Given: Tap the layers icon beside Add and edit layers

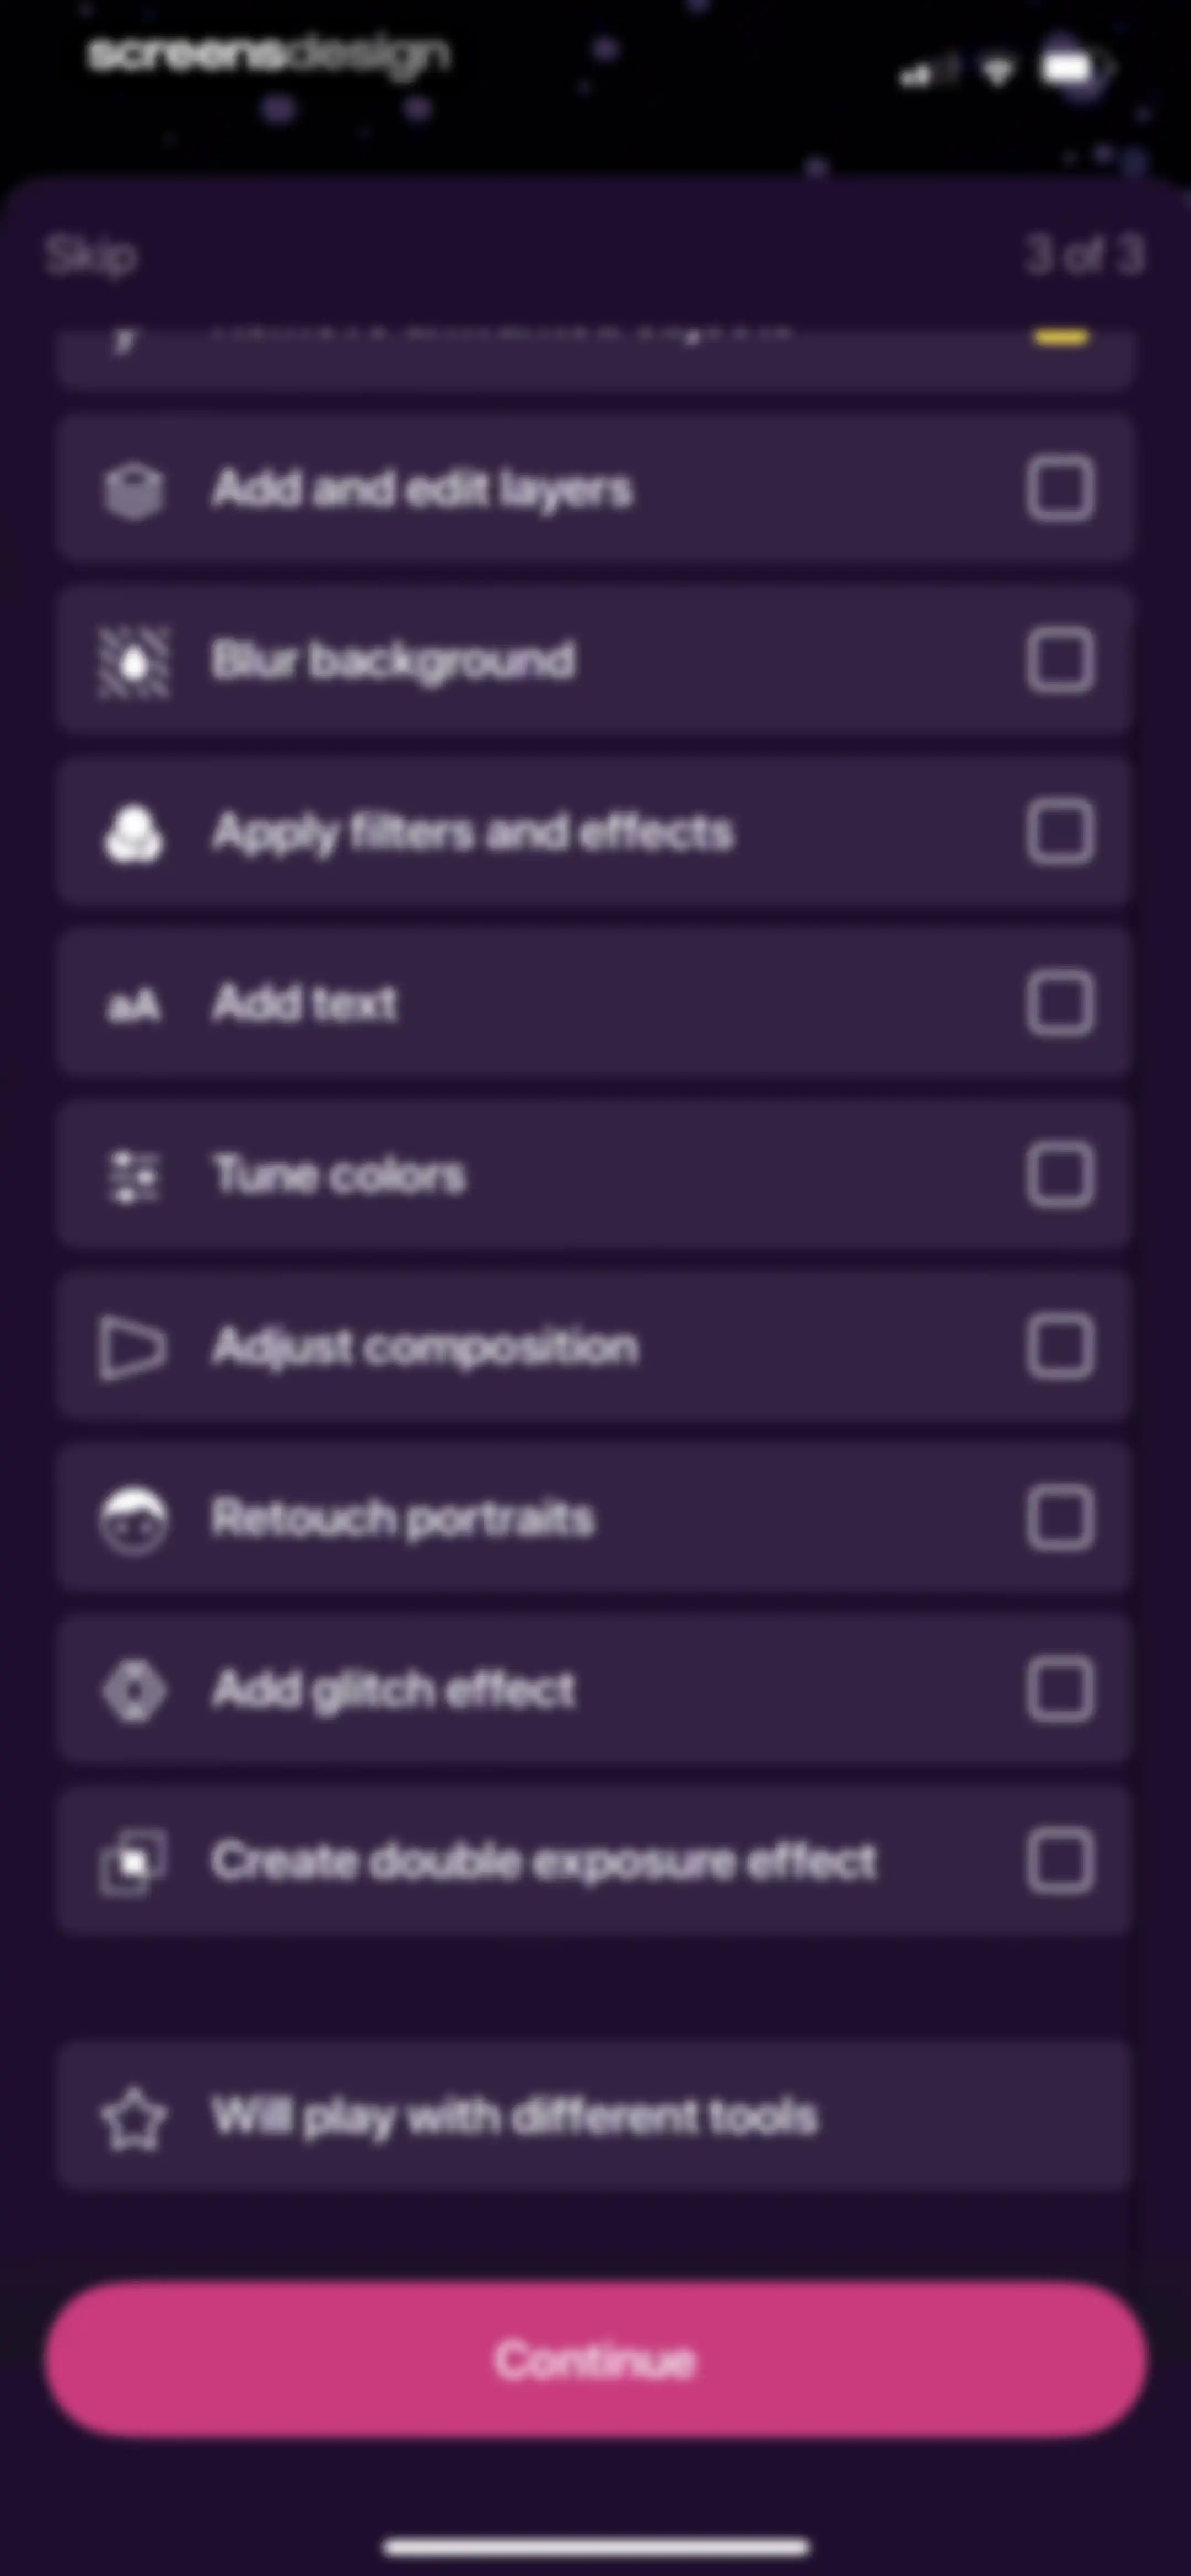Looking at the screenshot, I should (x=133, y=490).
